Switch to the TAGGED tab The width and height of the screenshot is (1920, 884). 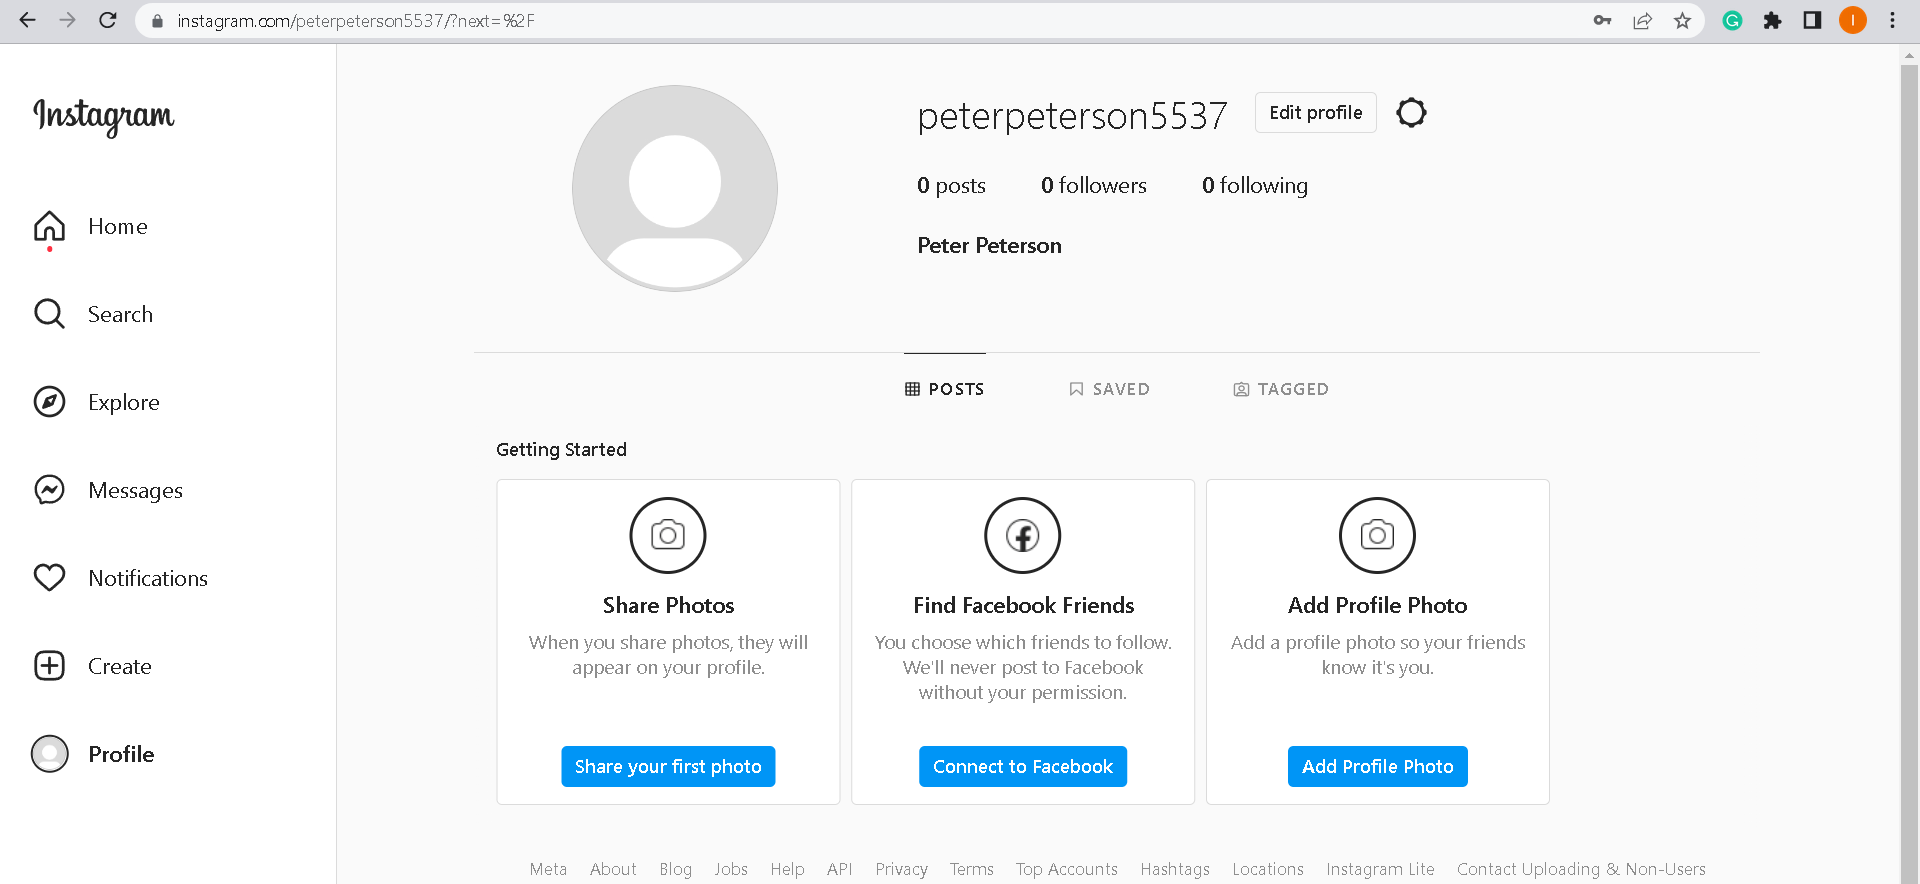pyautogui.click(x=1281, y=389)
